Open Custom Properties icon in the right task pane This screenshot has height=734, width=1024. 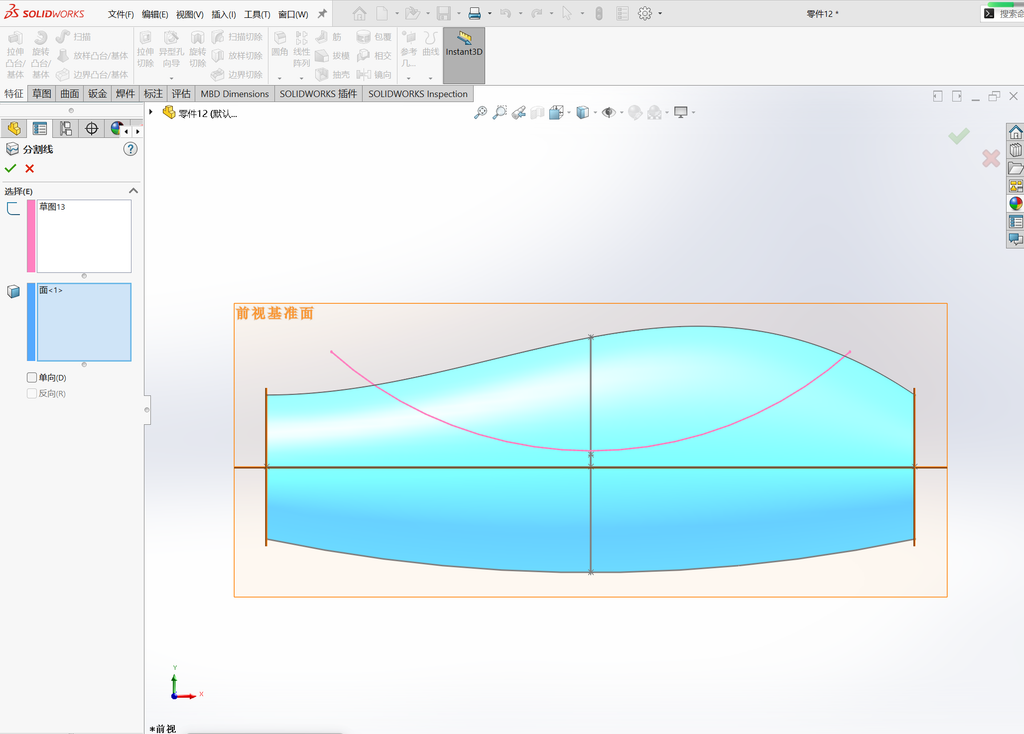pos(1016,221)
